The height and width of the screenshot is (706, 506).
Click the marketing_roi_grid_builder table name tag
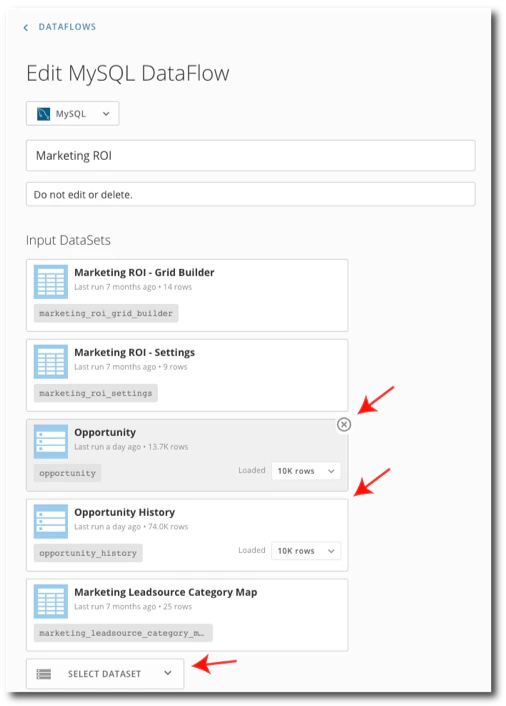point(106,313)
